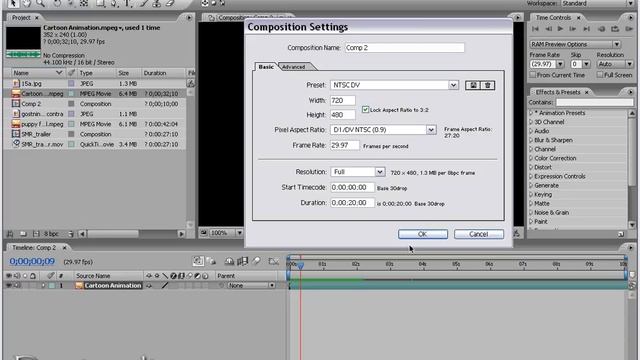Image resolution: width=640 pixels, height=360 pixels.
Task: Select the Selection arrow tool
Action: pyautogui.click(x=13, y=3)
